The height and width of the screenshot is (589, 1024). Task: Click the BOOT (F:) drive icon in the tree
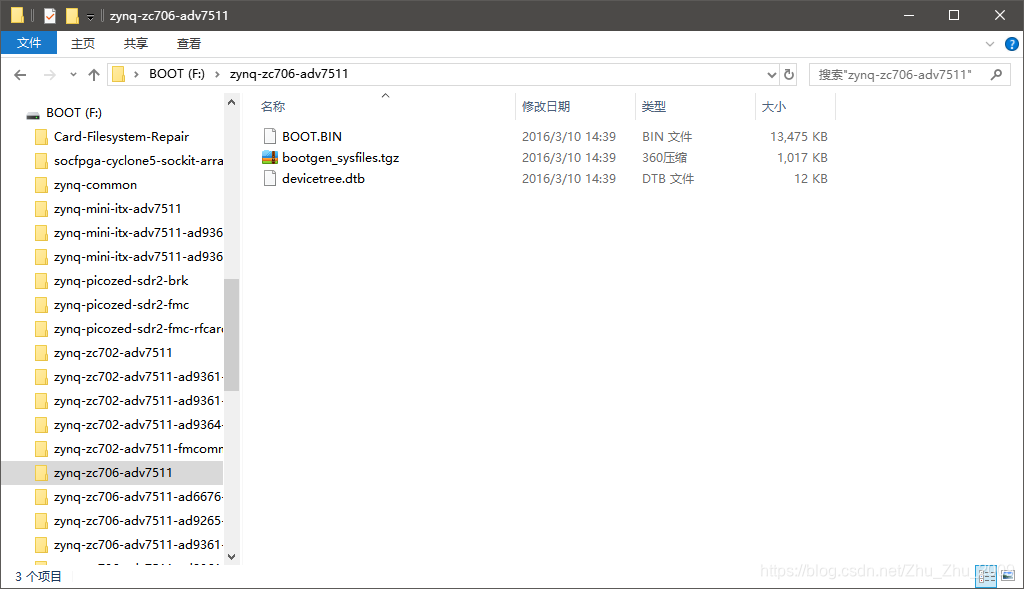pyautogui.click(x=33, y=115)
